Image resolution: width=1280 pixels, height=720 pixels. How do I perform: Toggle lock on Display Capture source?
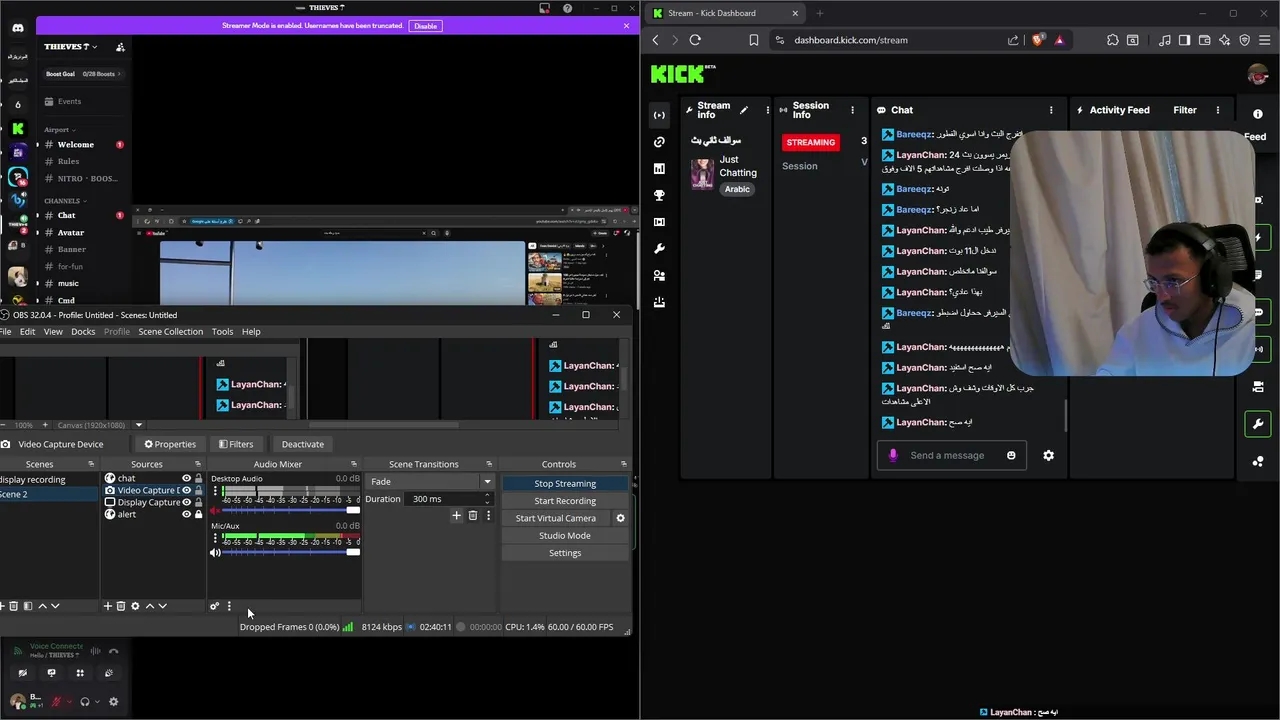(x=198, y=502)
